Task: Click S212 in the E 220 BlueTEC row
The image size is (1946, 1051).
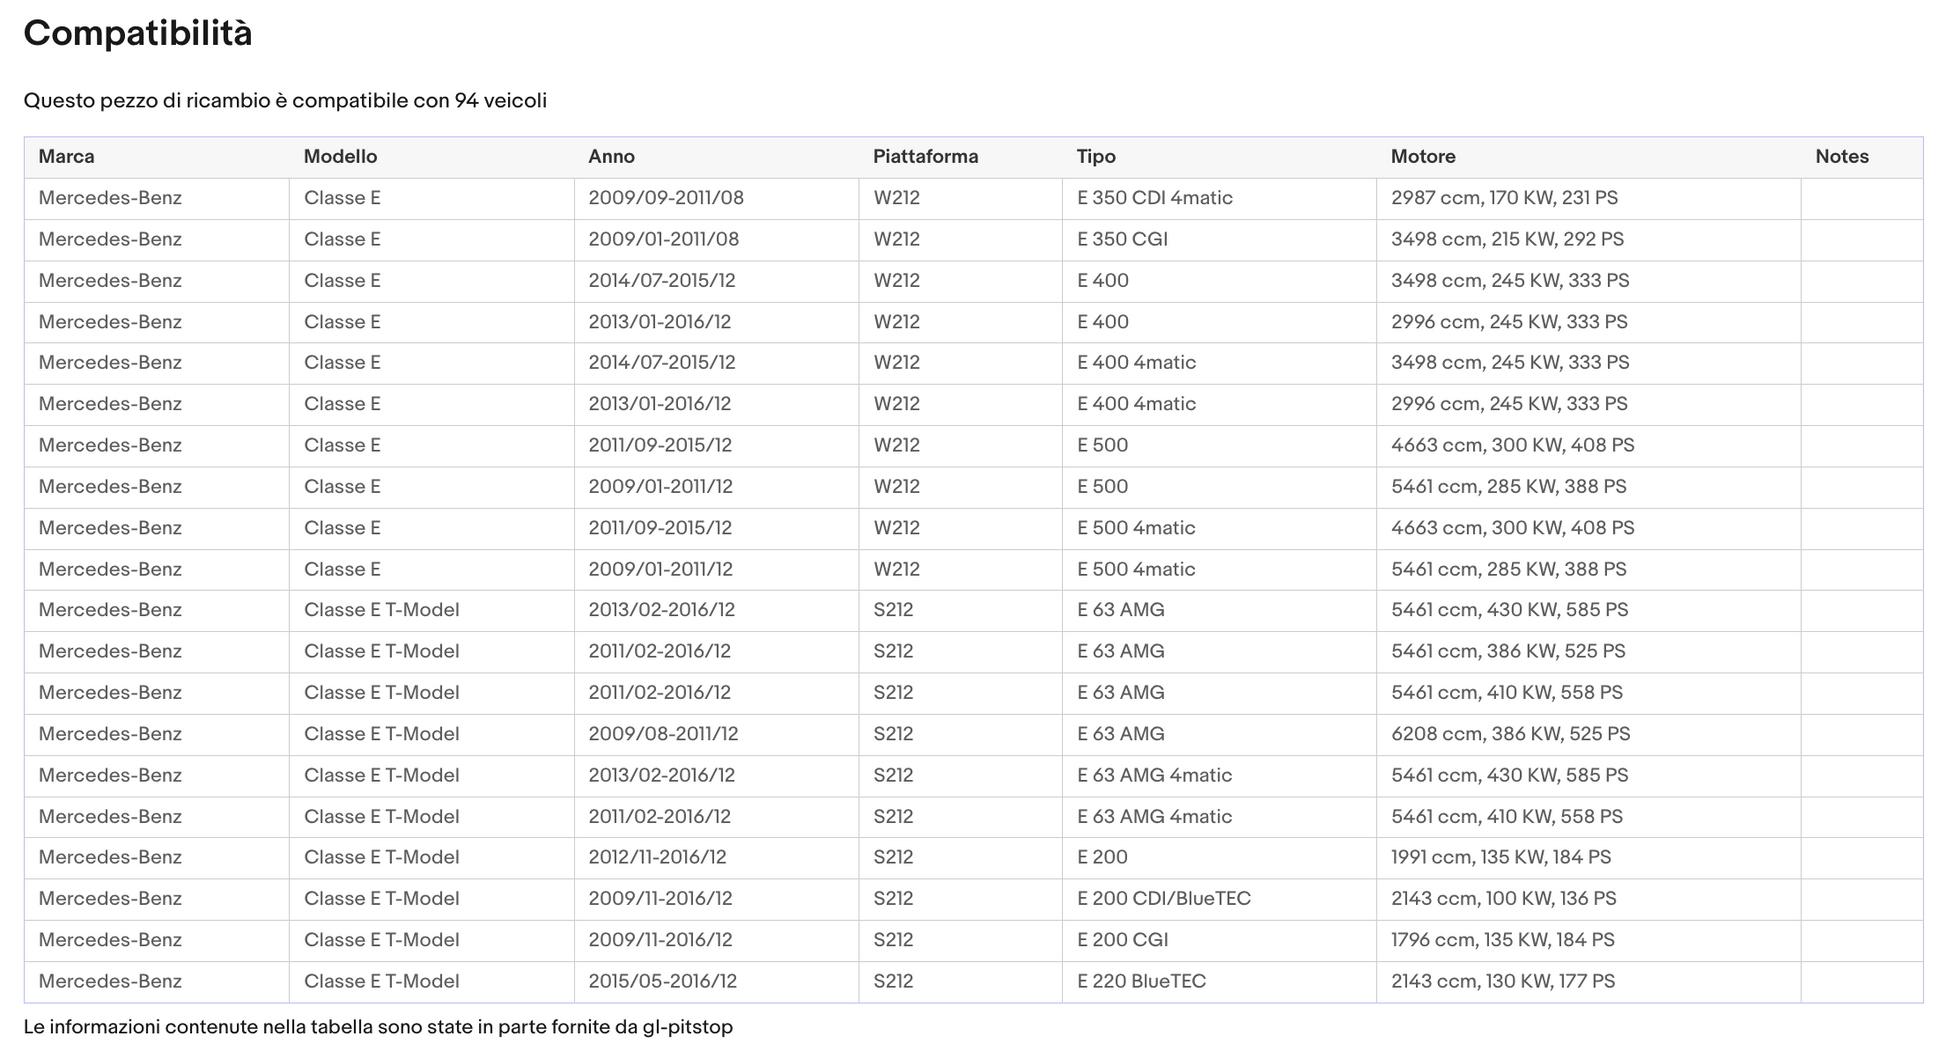Action: (x=893, y=982)
